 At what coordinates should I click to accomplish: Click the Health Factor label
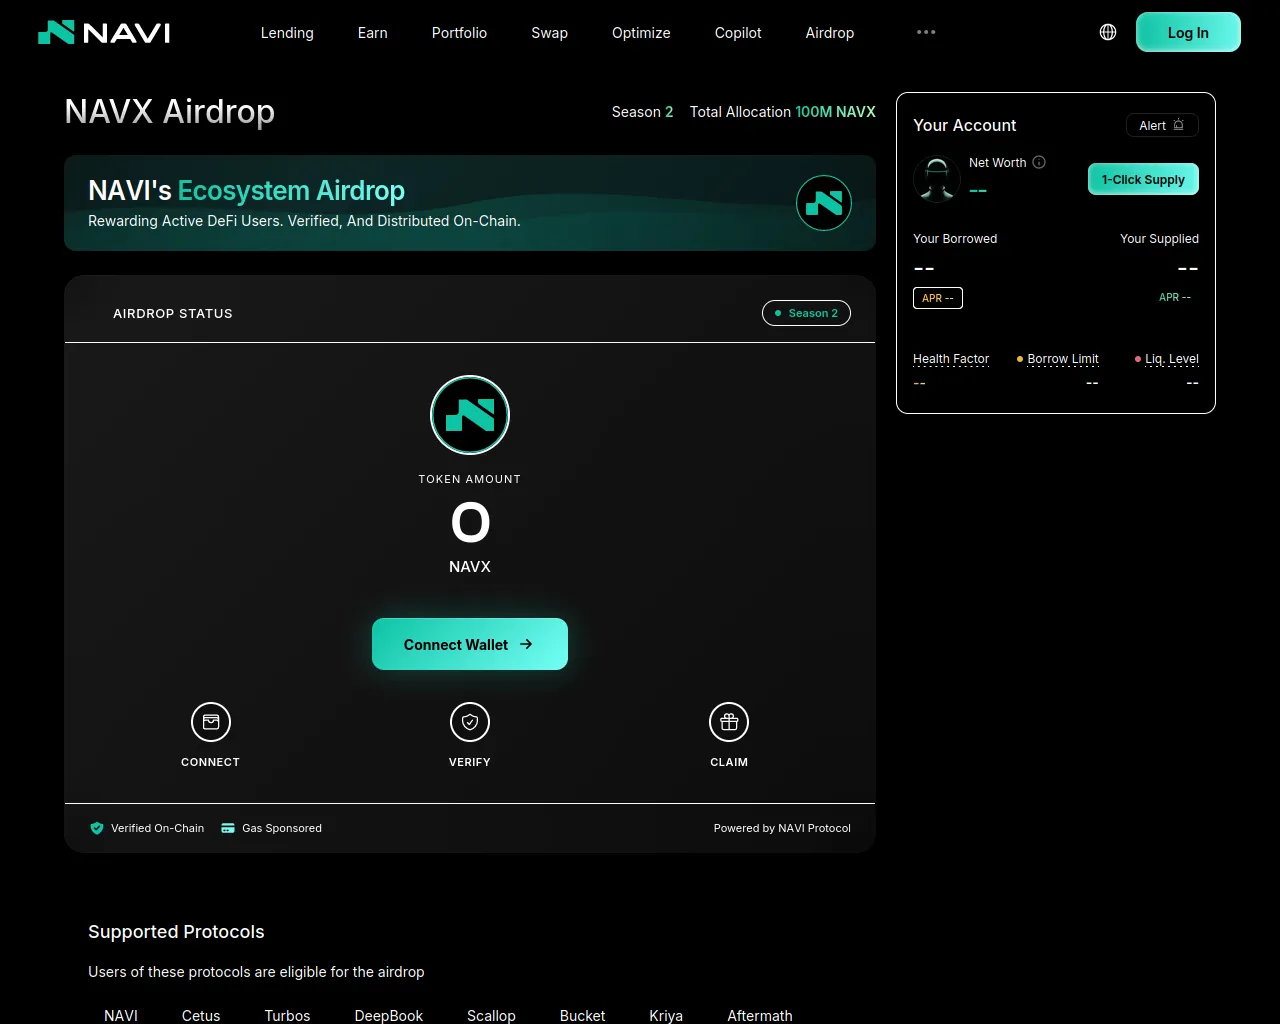pos(951,359)
